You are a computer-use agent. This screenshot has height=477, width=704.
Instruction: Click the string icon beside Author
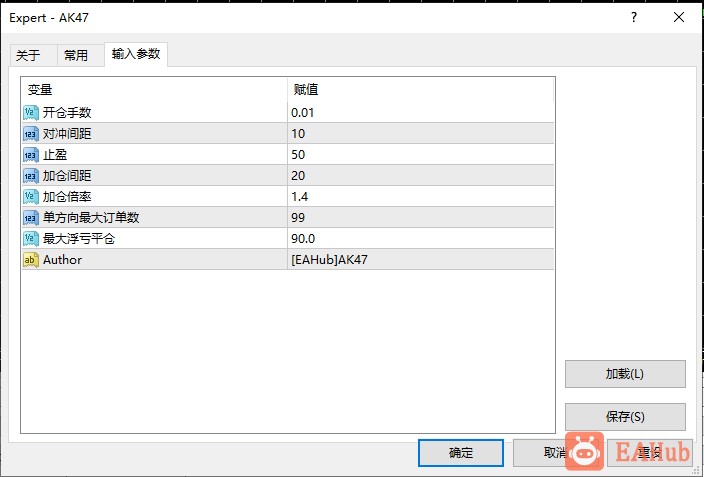[31, 260]
